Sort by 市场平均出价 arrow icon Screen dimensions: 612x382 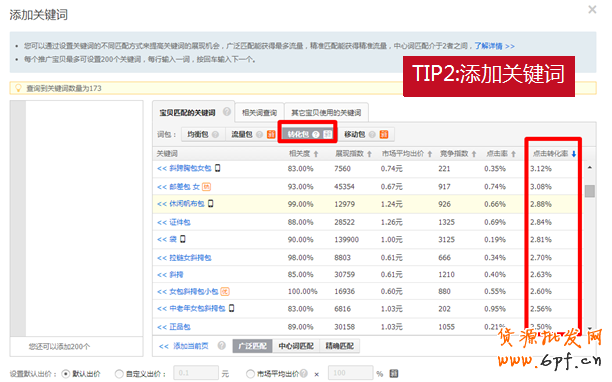coord(430,154)
